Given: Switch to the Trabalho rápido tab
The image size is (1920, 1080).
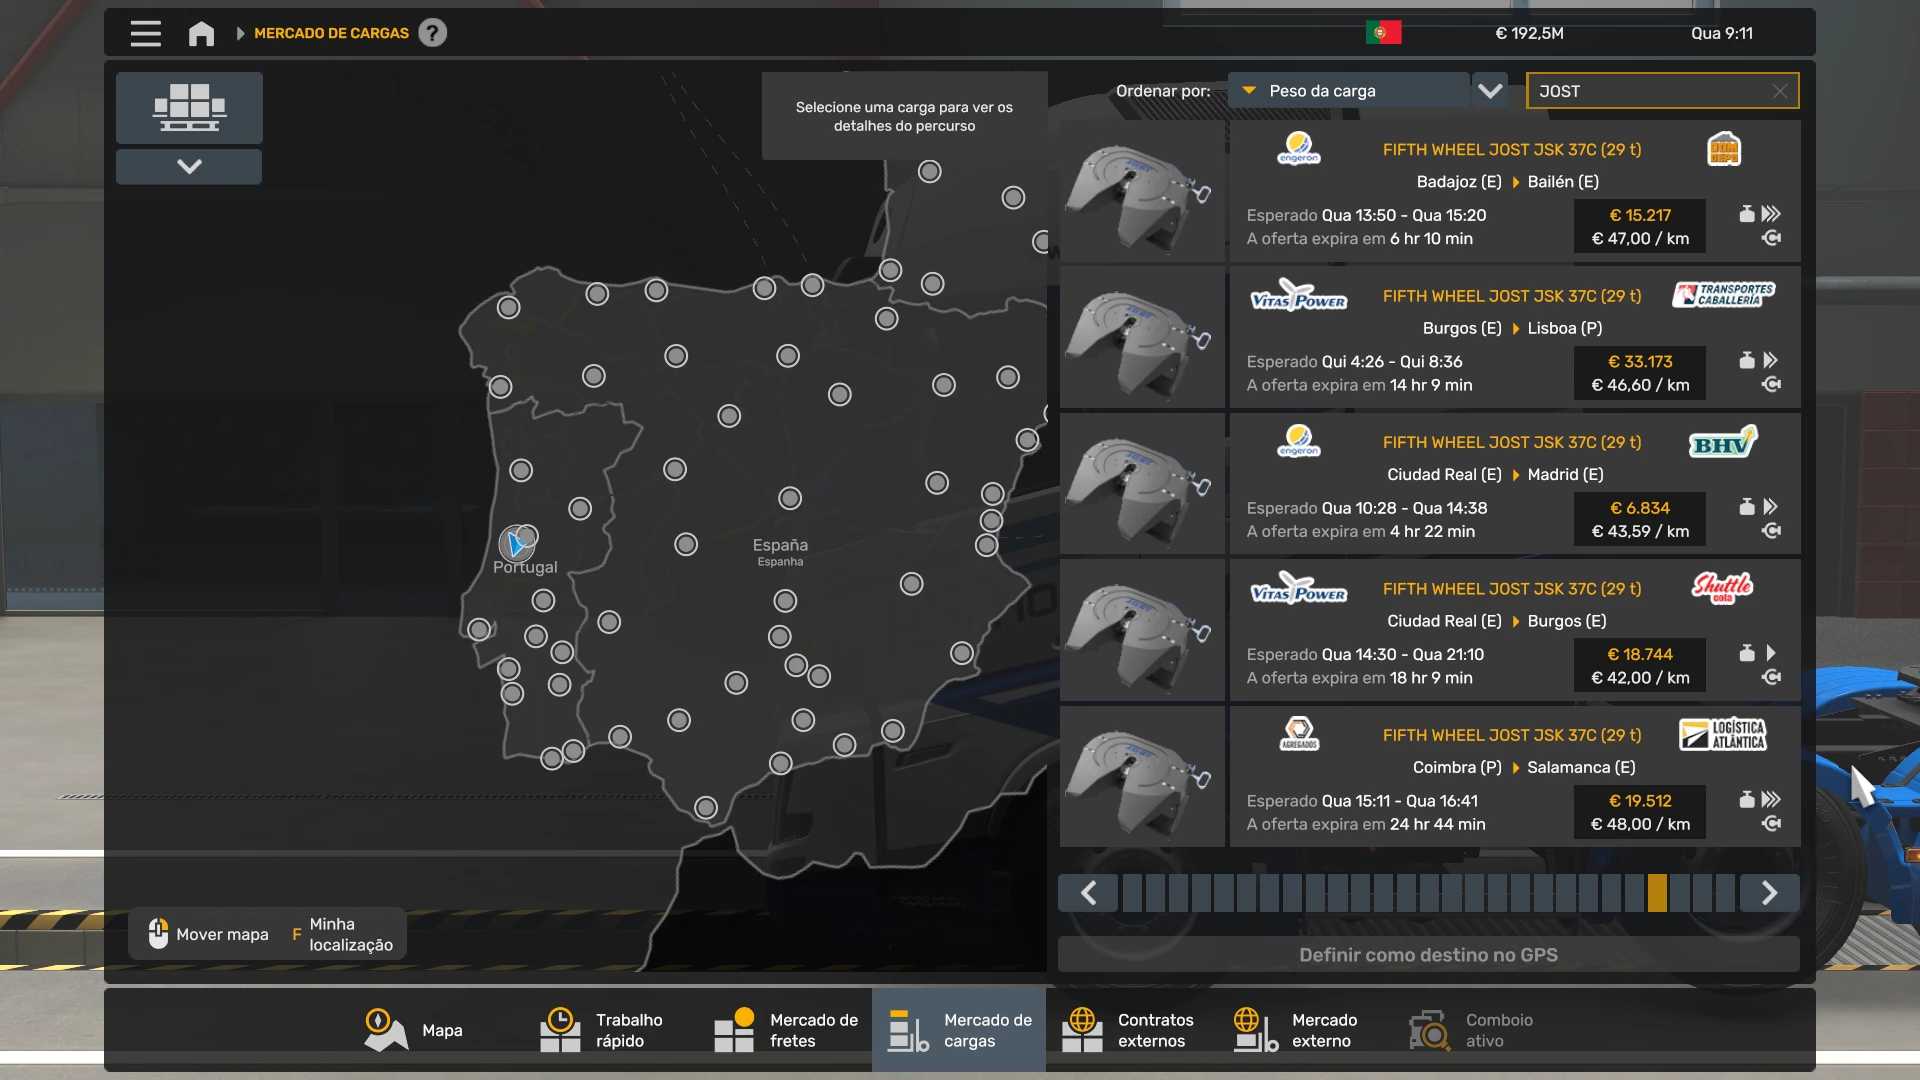Looking at the screenshot, I should tap(602, 1030).
